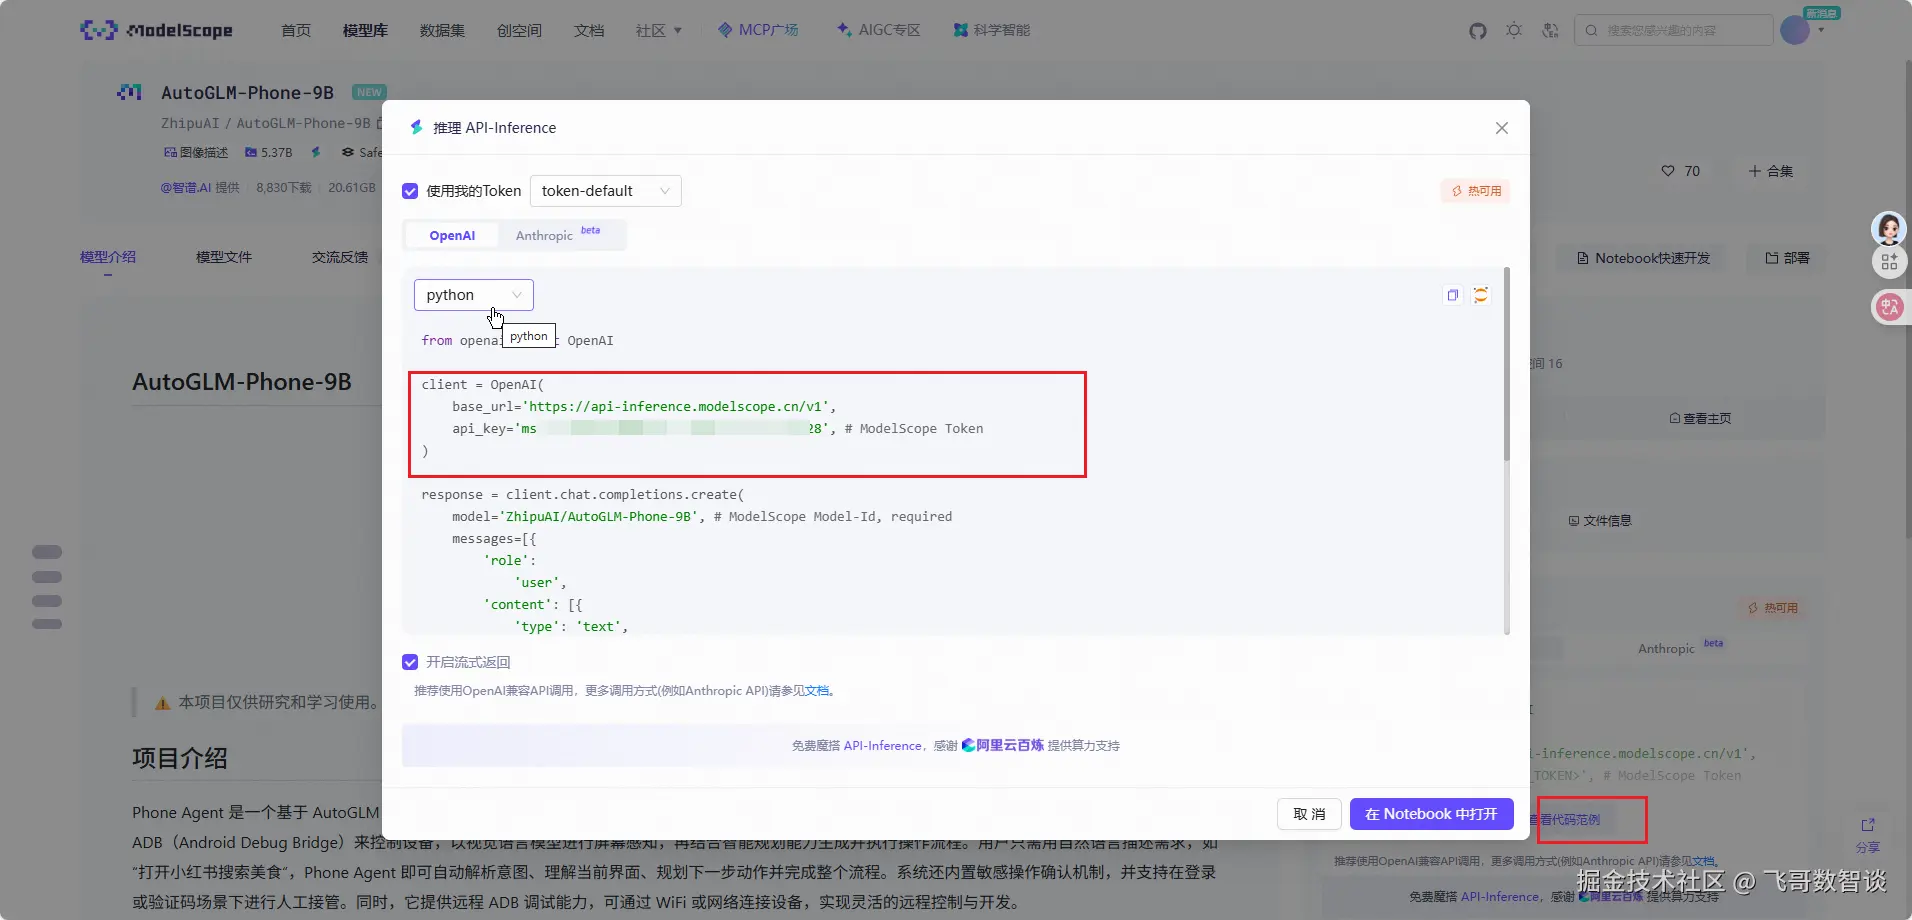
Task: Select the OpenAI tab
Action: point(452,236)
